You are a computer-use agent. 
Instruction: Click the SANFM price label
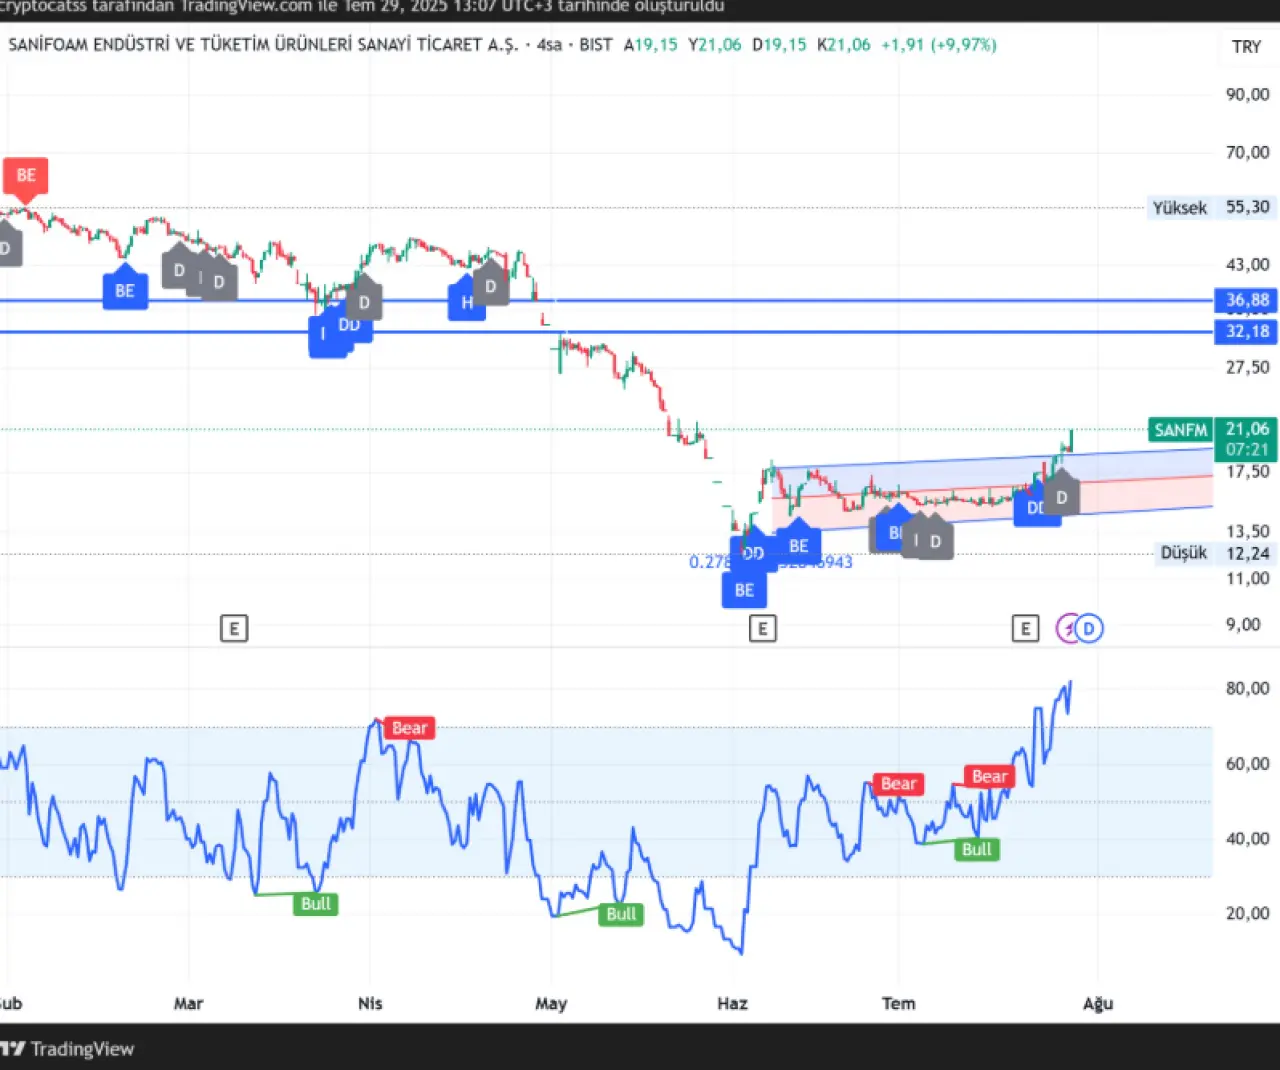pyautogui.click(x=1181, y=430)
